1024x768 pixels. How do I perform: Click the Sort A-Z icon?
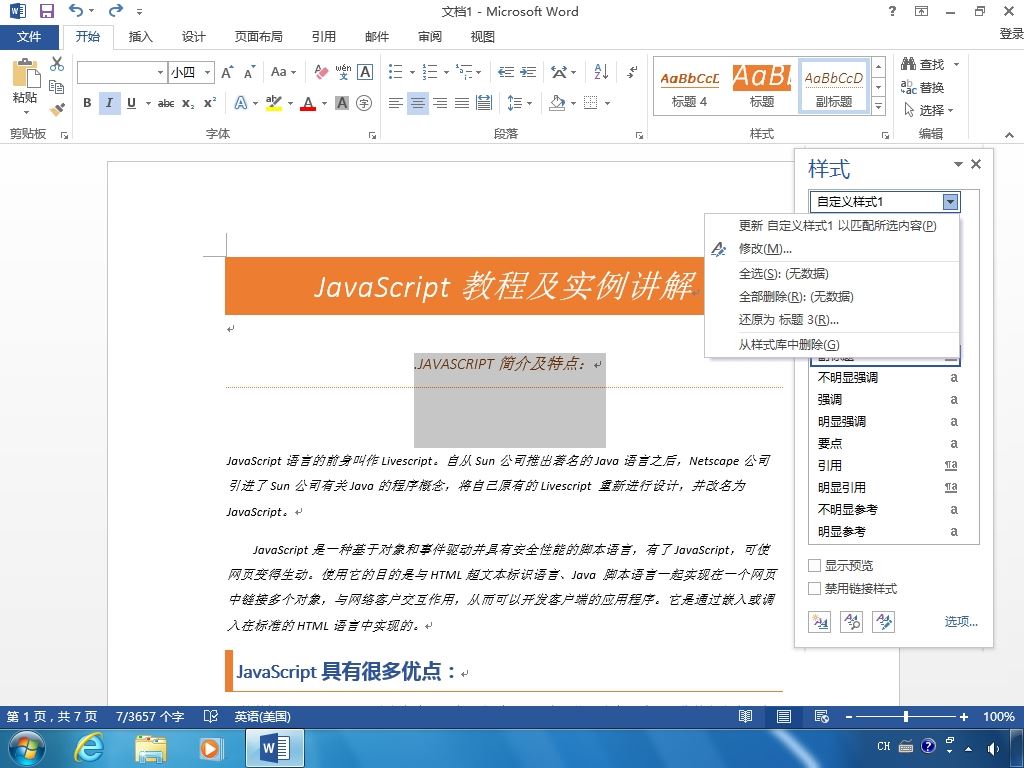coord(601,72)
